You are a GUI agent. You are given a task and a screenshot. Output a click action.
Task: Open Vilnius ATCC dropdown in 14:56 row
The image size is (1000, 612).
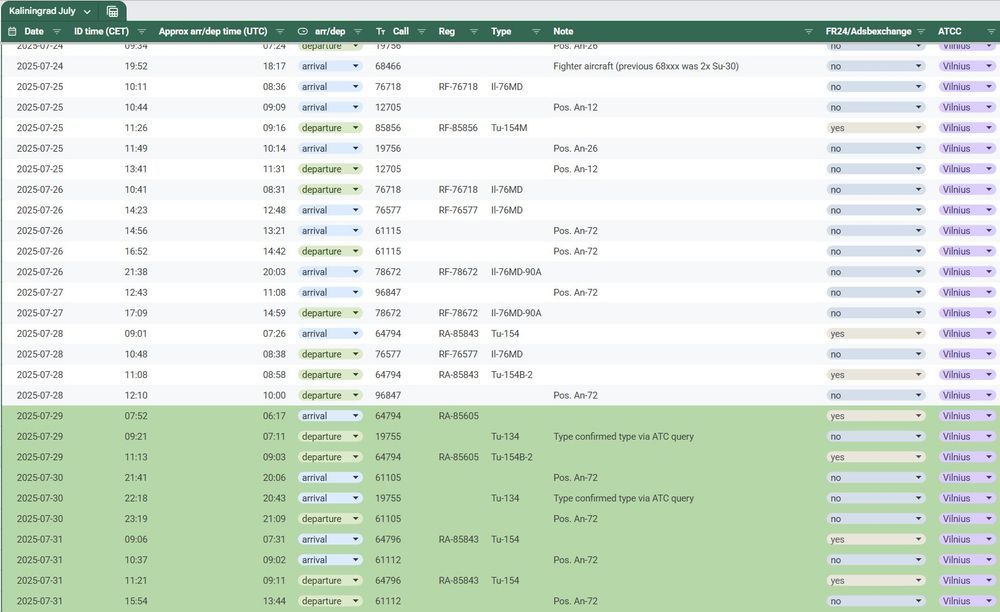[x=967, y=231]
